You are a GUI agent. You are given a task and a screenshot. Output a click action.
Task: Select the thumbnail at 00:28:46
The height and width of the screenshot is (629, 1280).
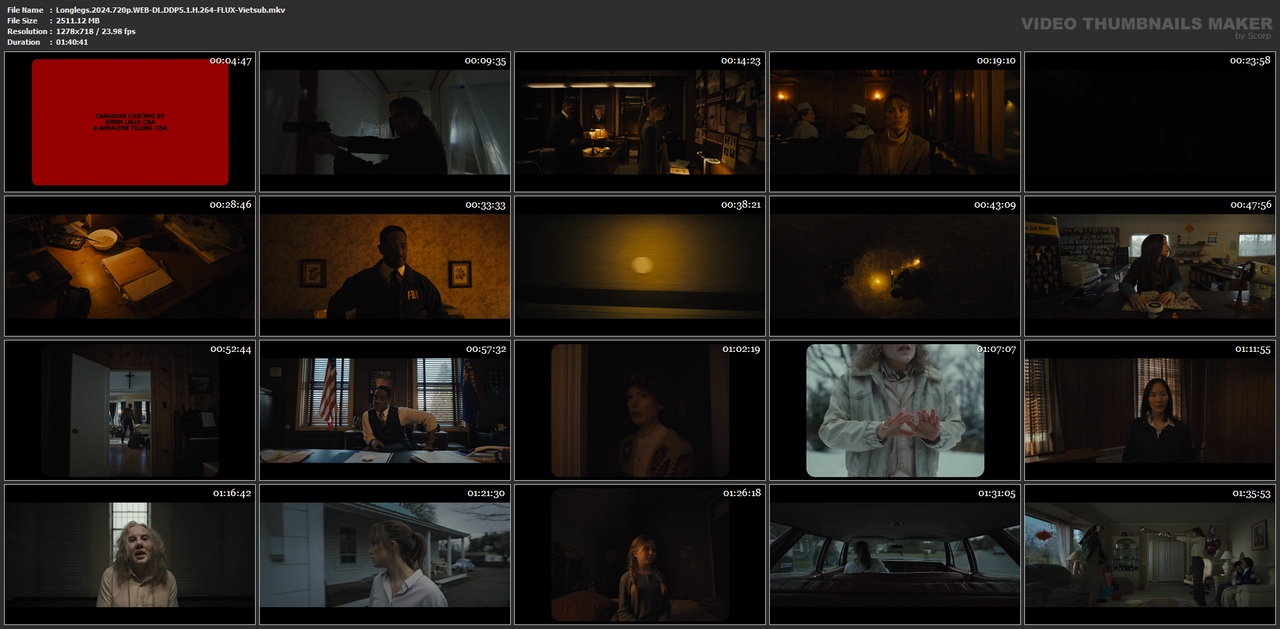coord(130,266)
